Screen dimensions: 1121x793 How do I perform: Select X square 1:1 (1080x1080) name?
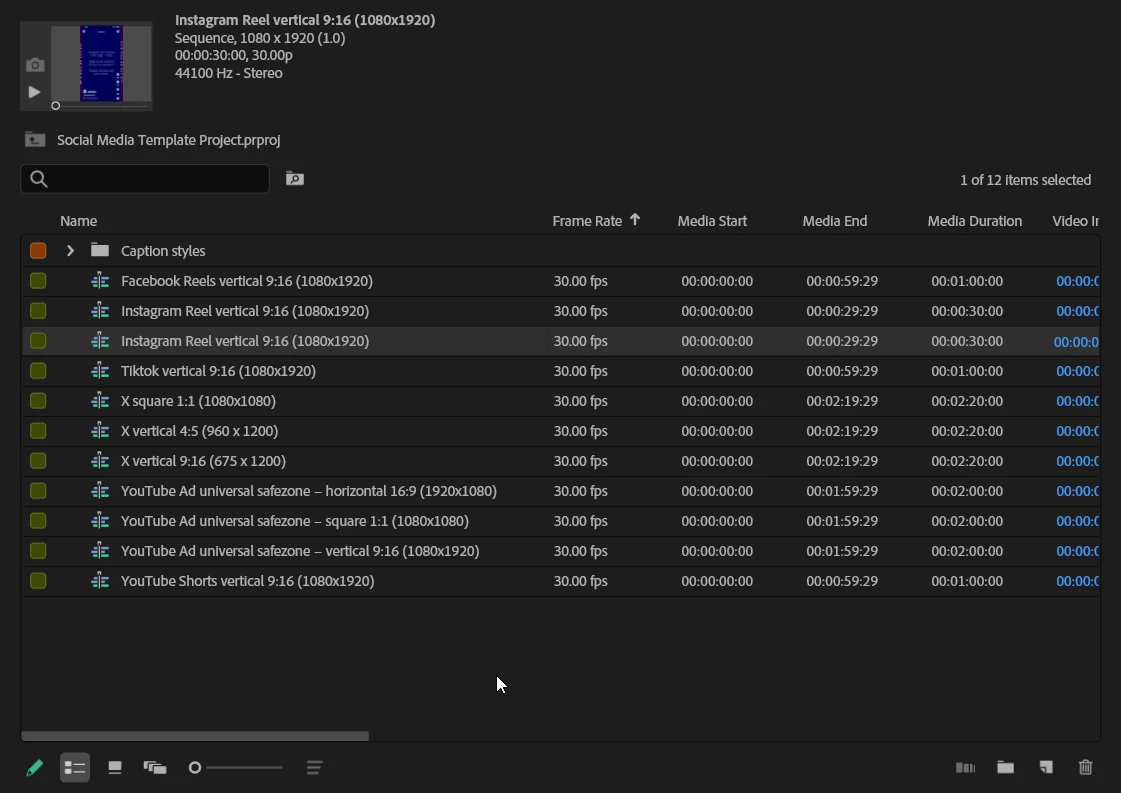(198, 401)
